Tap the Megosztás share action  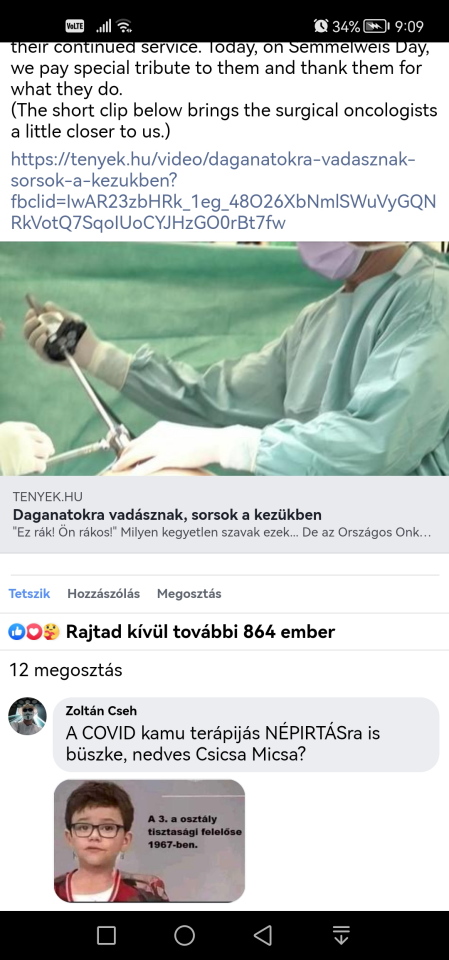189,593
